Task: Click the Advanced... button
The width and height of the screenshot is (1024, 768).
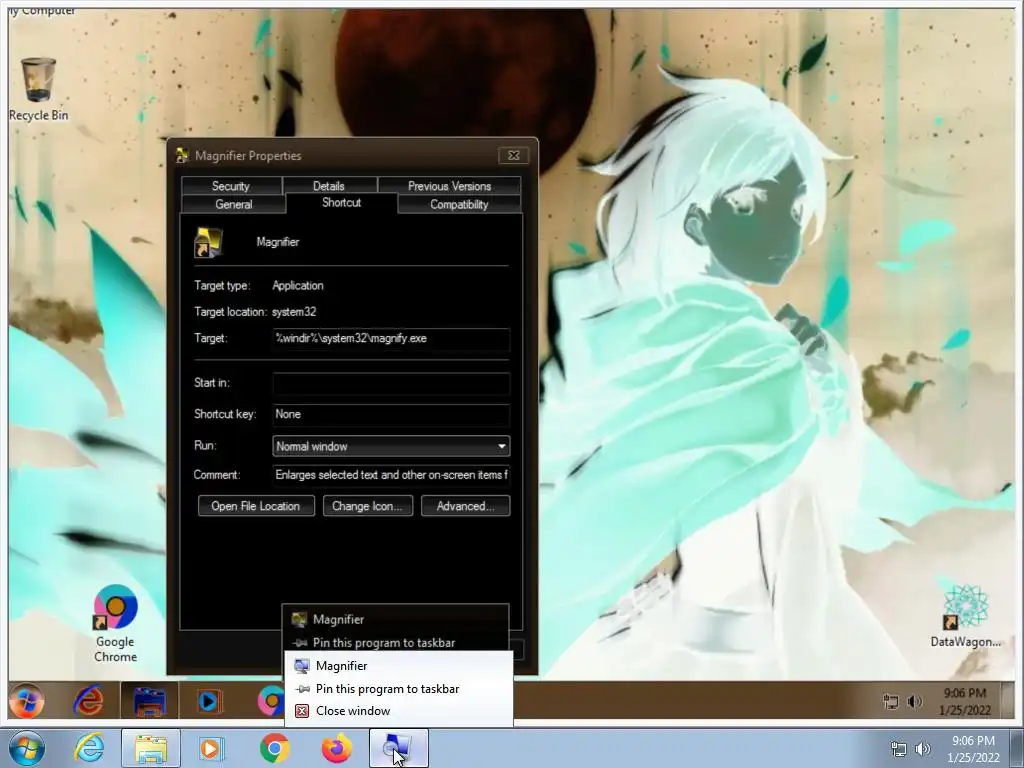Action: [466, 506]
